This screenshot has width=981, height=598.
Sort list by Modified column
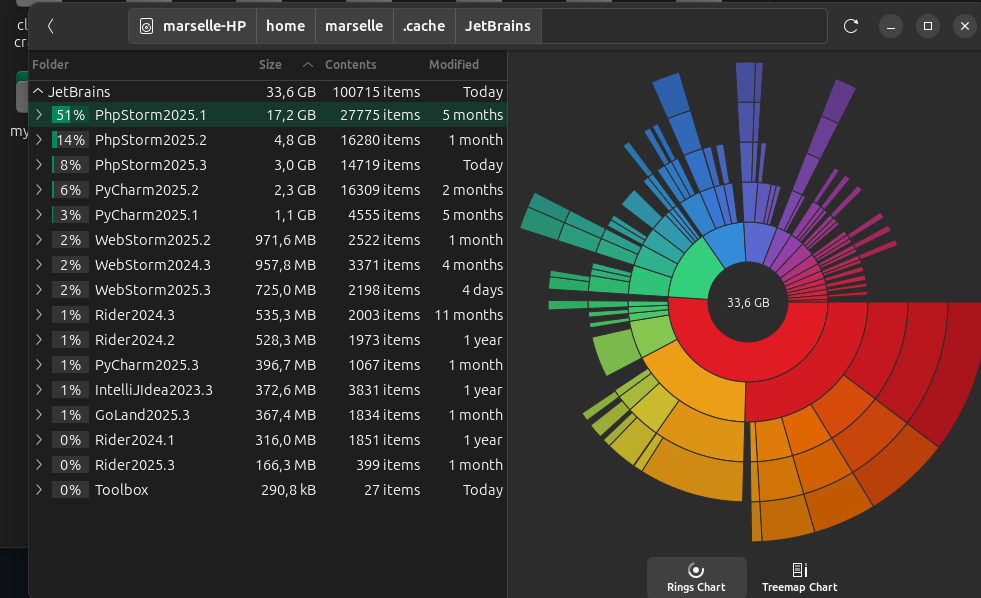coord(454,64)
